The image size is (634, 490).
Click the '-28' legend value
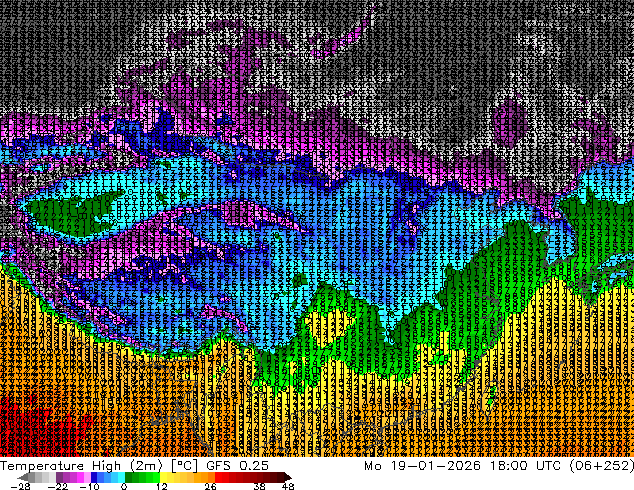point(20,486)
